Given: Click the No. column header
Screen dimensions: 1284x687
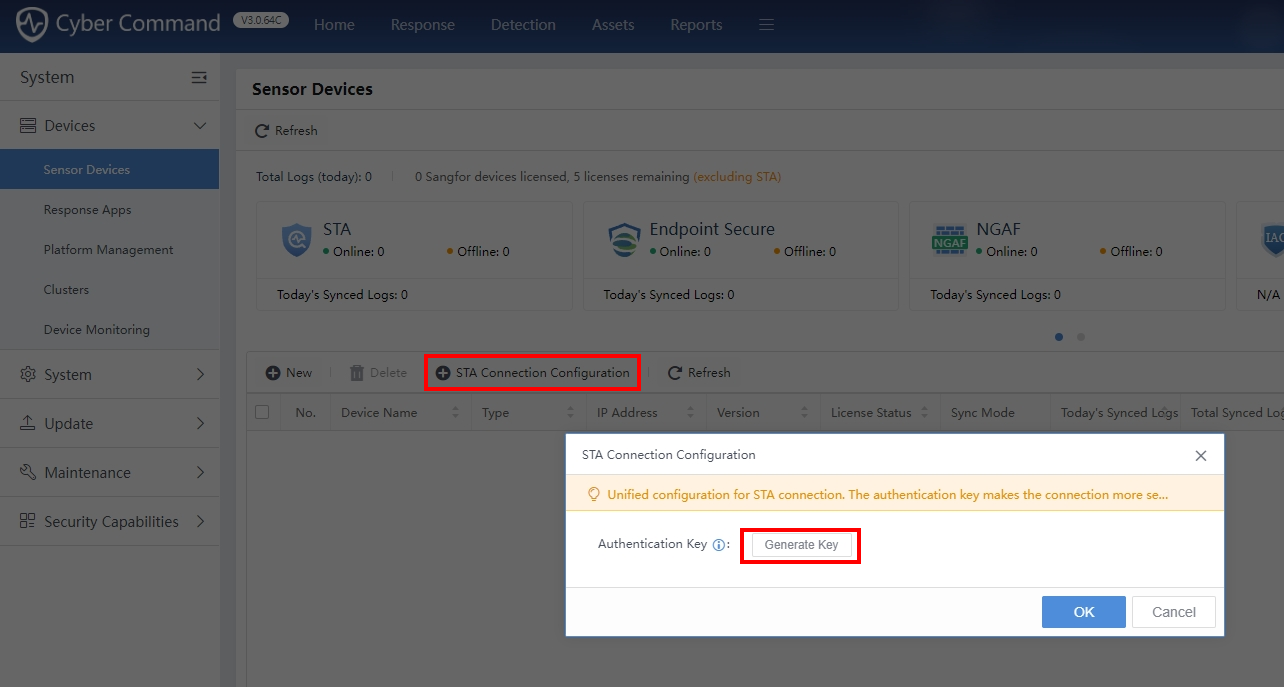Looking at the screenshot, I should click(306, 412).
